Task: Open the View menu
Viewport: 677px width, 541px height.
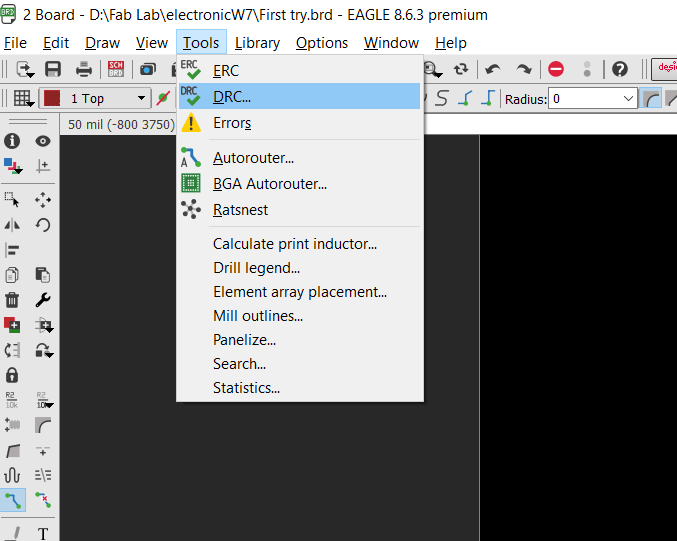Action: (x=152, y=43)
